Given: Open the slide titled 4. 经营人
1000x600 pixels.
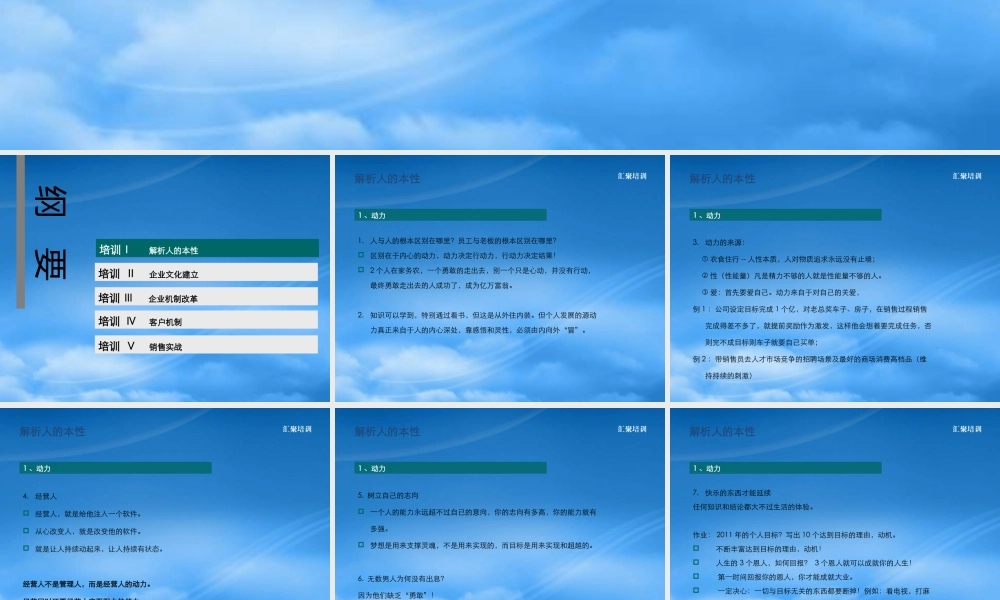Looking at the screenshot, I should point(165,504).
